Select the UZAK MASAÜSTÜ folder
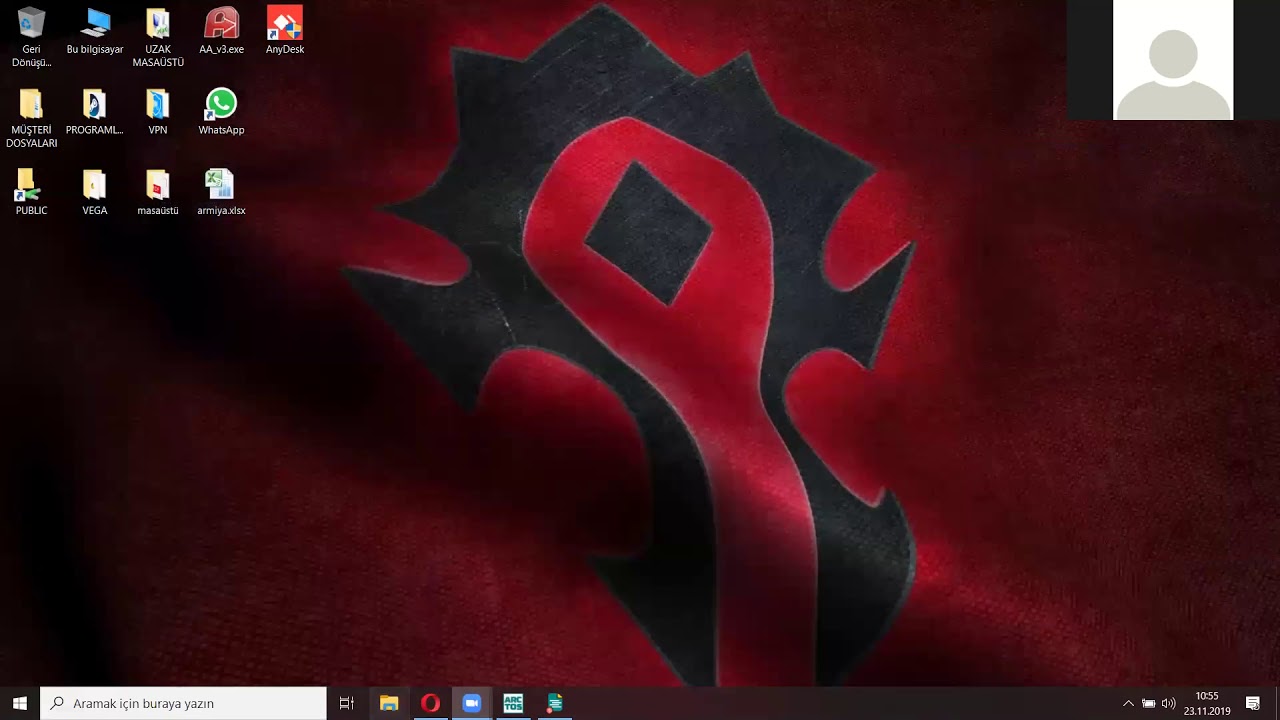Image resolution: width=1280 pixels, height=720 pixels. (x=158, y=37)
